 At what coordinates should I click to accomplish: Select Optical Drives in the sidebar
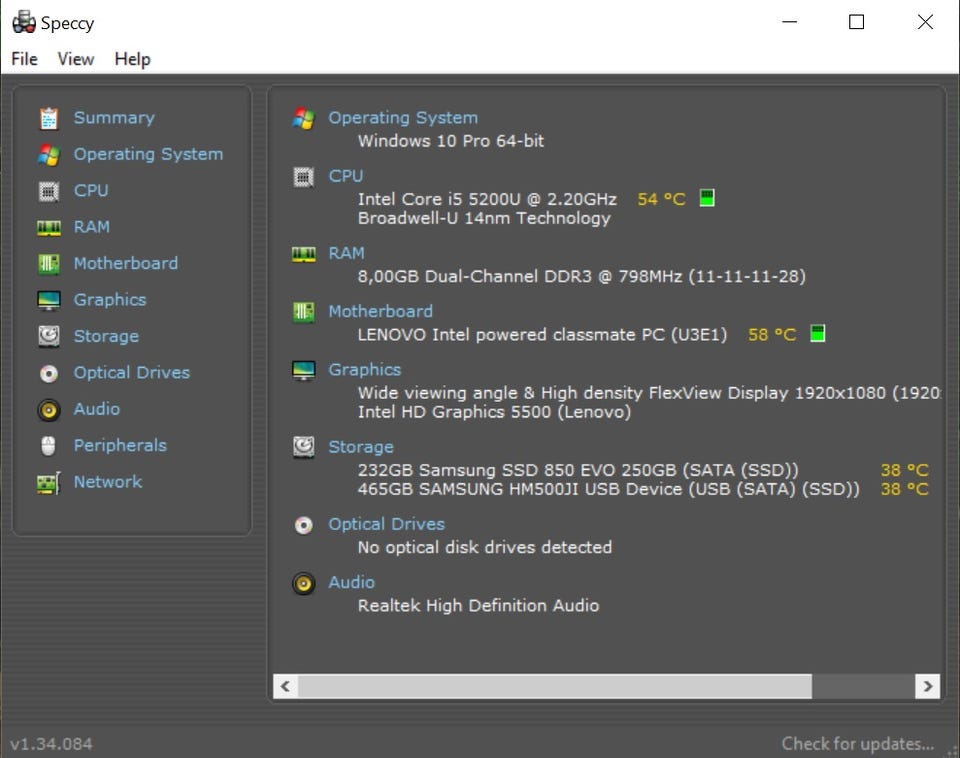click(132, 372)
